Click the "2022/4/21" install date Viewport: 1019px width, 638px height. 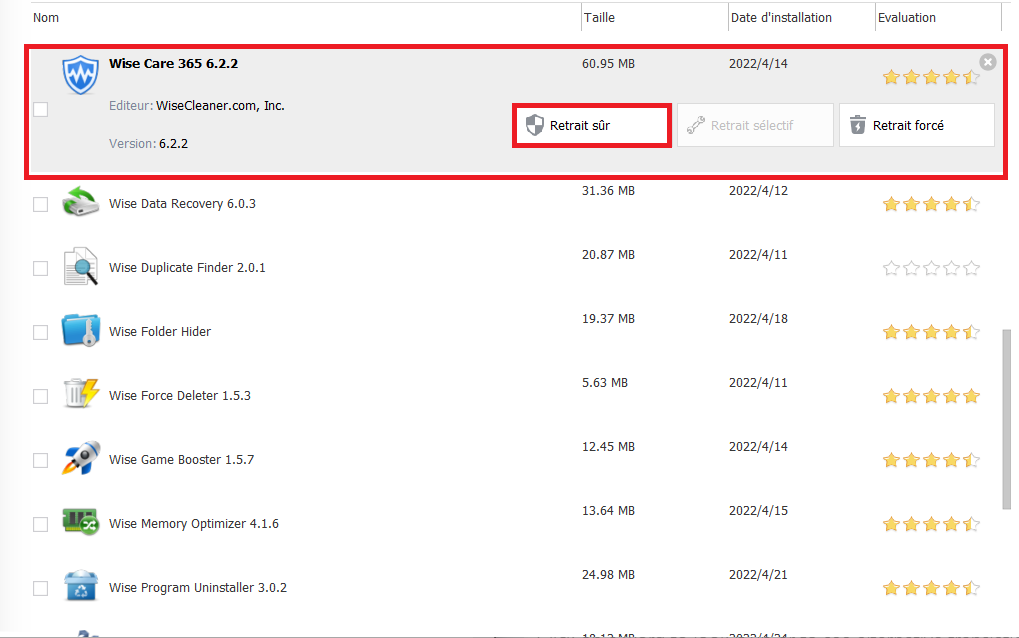pos(758,575)
